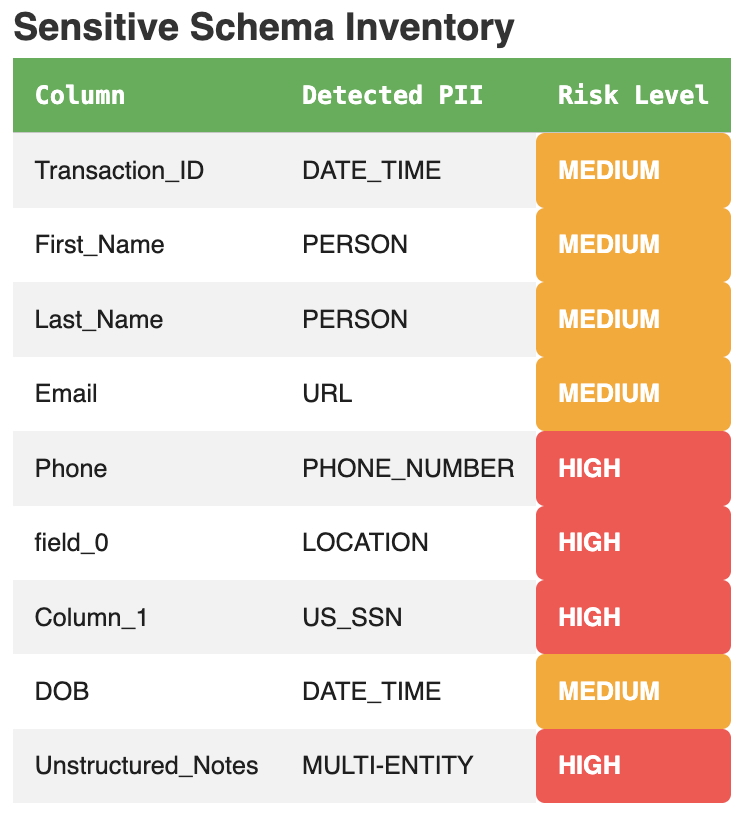
Task: Select the field_0 column entry
Action: (x=72, y=543)
